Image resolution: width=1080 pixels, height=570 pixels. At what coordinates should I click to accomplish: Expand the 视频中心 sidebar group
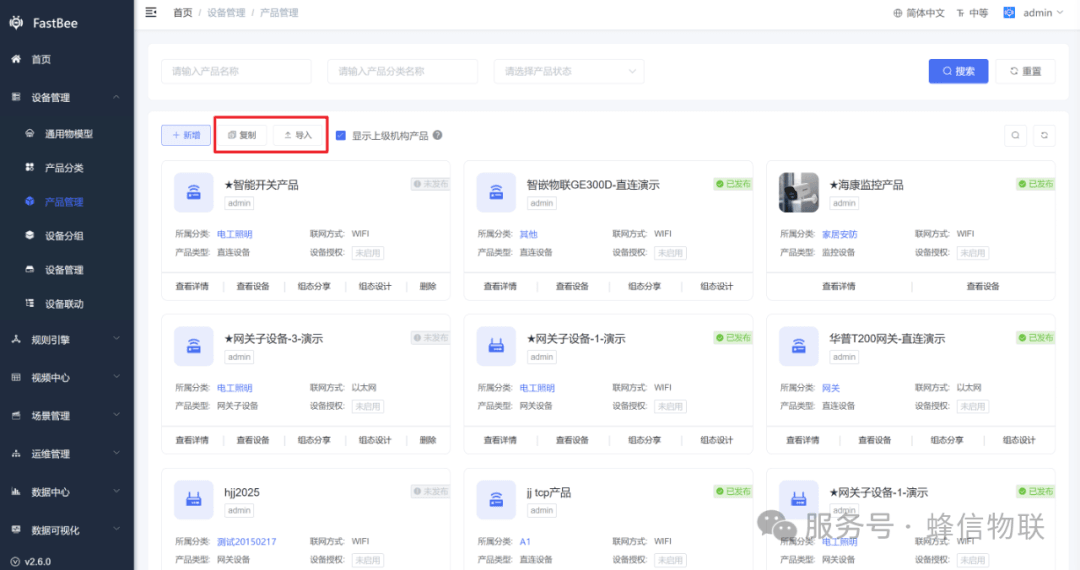click(x=67, y=377)
